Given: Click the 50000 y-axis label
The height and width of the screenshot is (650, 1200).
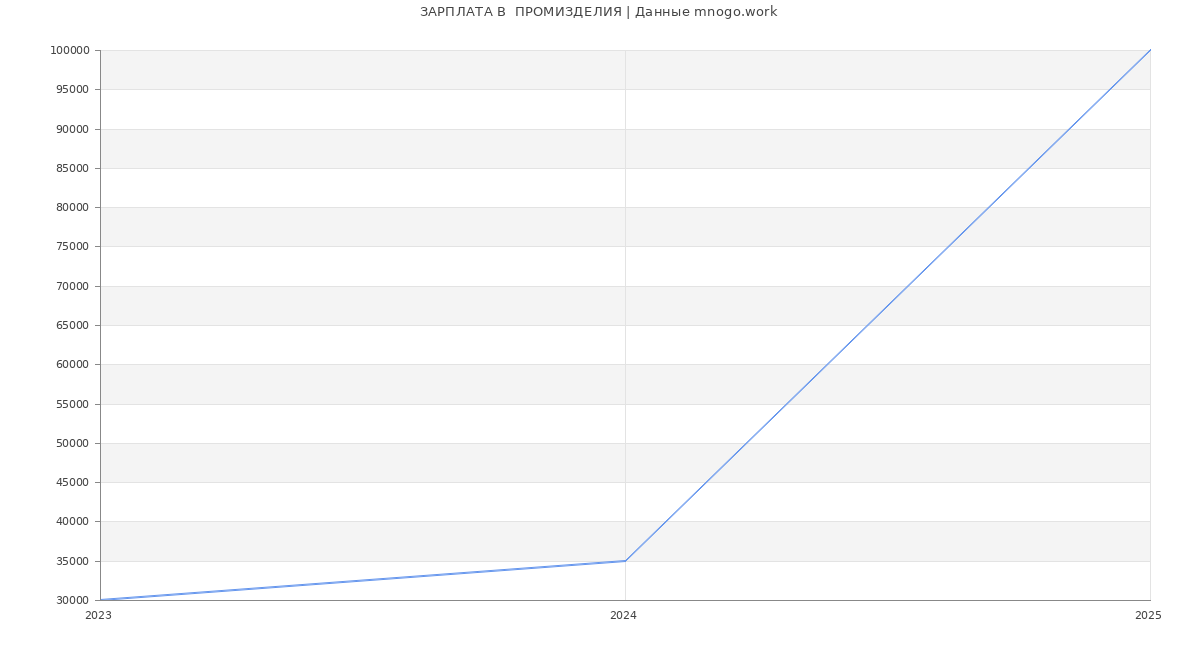Looking at the screenshot, I should [72, 443].
